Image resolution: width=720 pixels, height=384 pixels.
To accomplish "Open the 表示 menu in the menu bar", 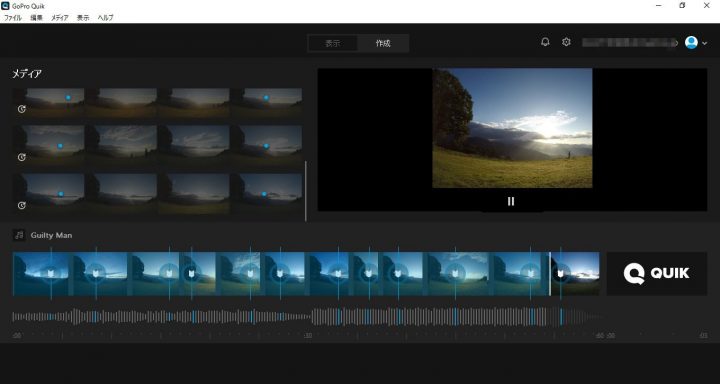I will [83, 18].
